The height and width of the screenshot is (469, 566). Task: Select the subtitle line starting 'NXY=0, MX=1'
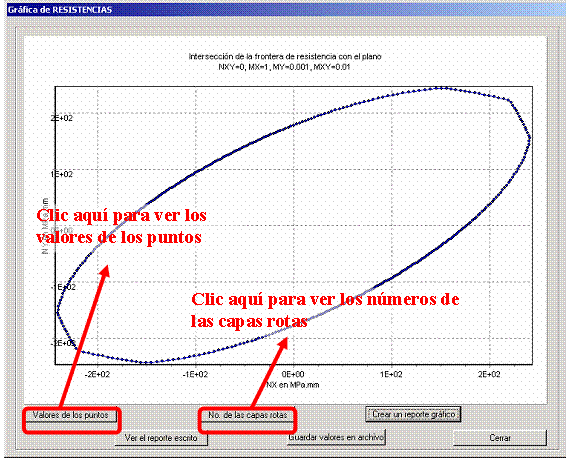tap(284, 67)
